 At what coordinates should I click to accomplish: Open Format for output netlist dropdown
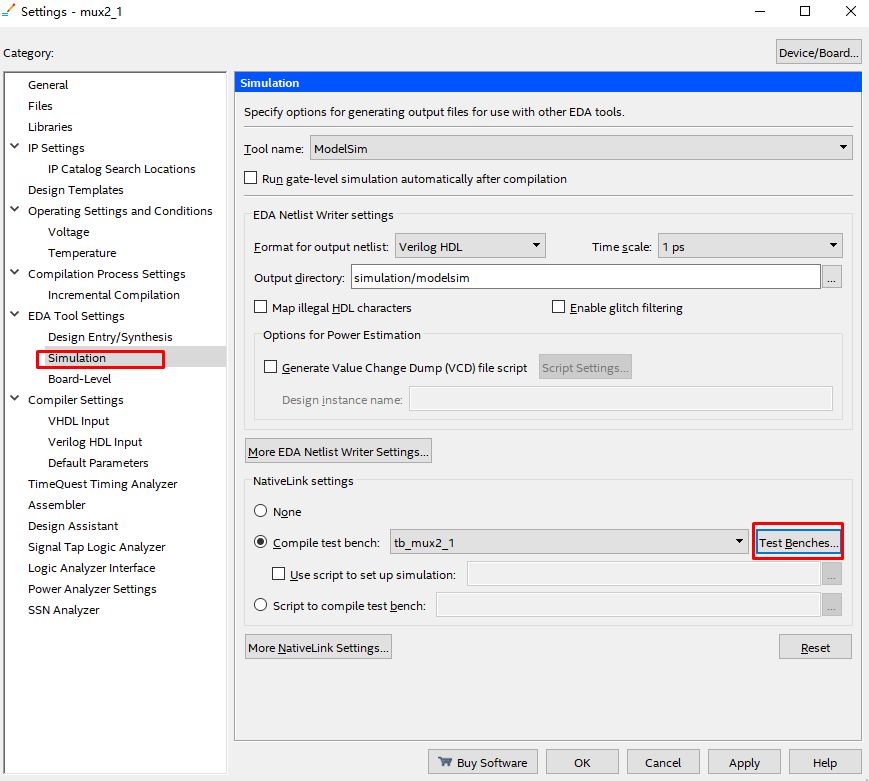[470, 246]
